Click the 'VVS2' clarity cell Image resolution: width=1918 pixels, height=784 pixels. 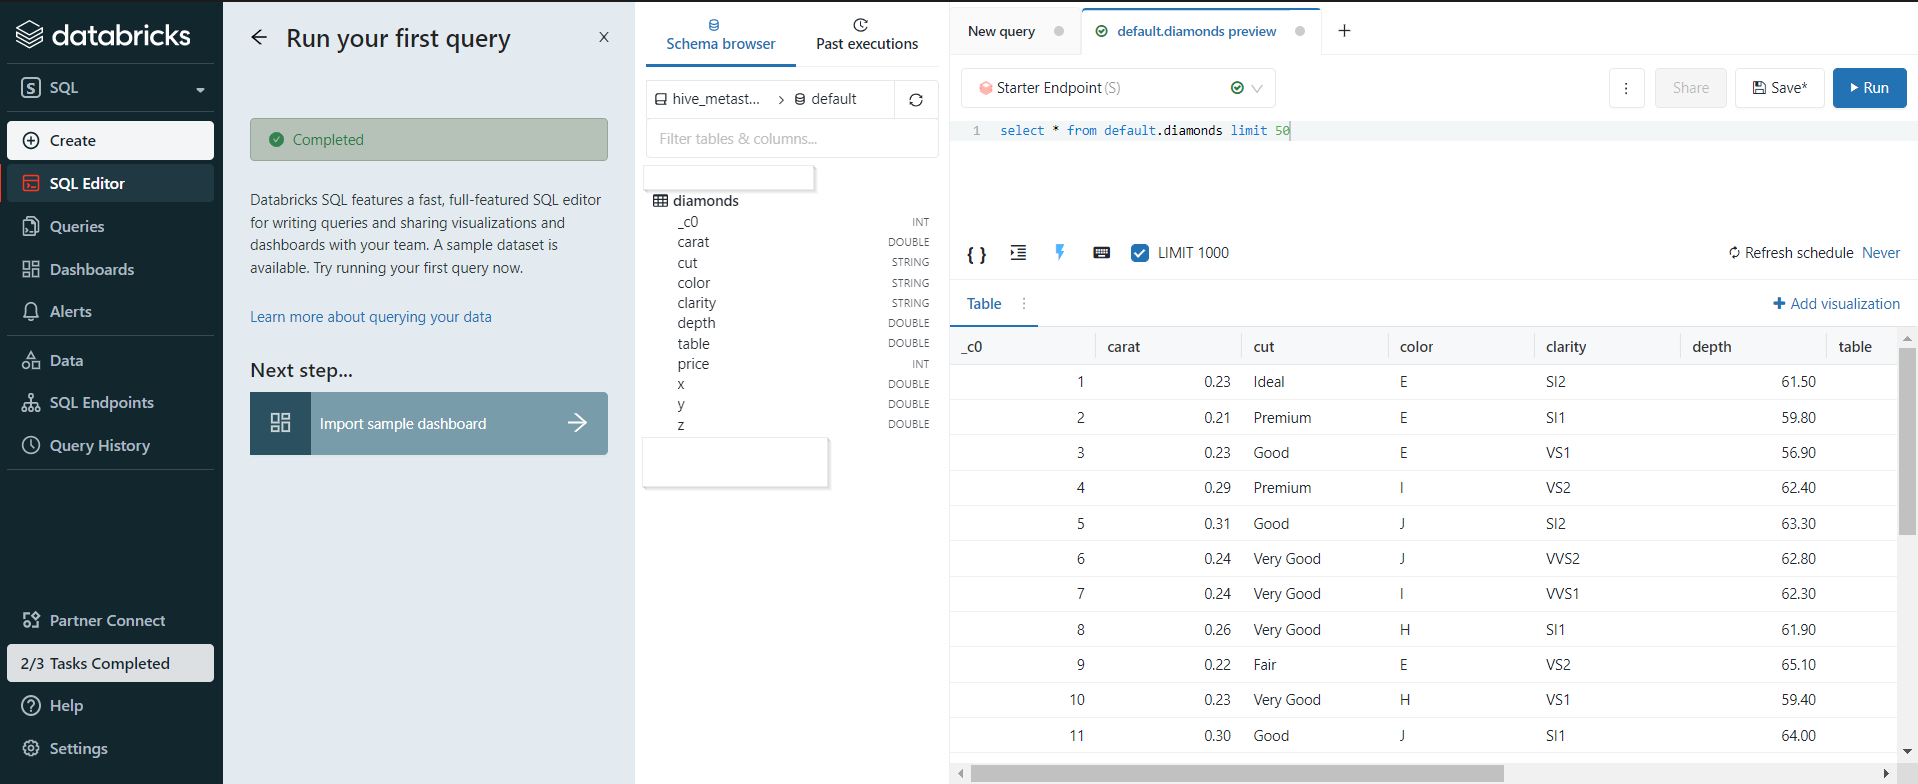click(x=1563, y=559)
